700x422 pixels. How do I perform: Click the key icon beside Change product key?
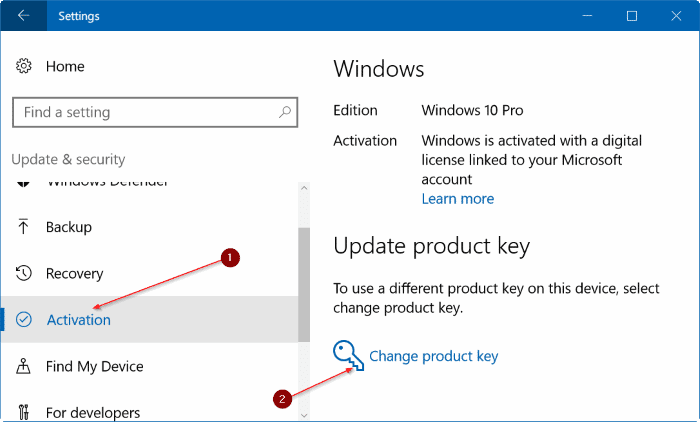point(347,356)
